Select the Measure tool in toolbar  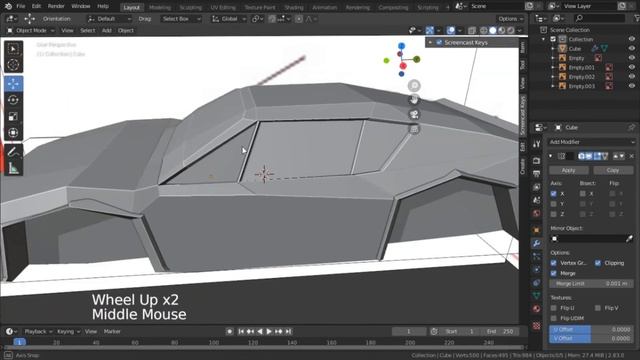[13, 168]
